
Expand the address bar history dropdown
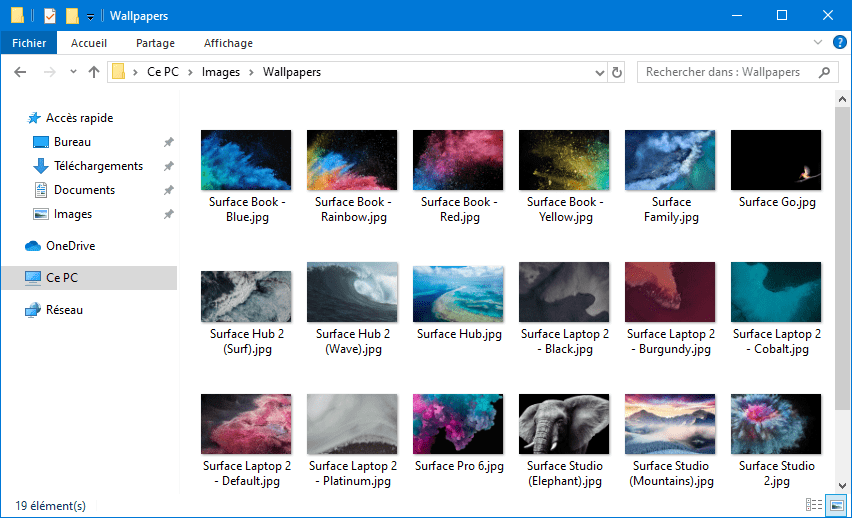coord(599,72)
